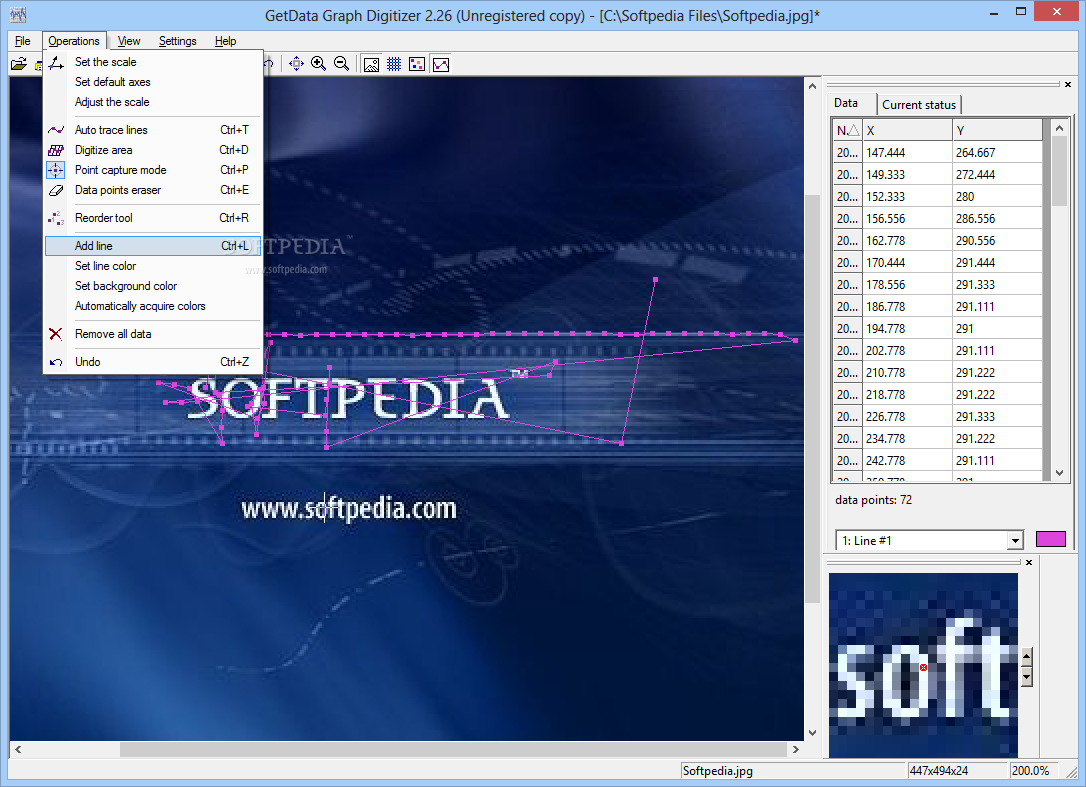The width and height of the screenshot is (1086, 787).
Task: Select X cell 170.444
Action: [x=907, y=263]
